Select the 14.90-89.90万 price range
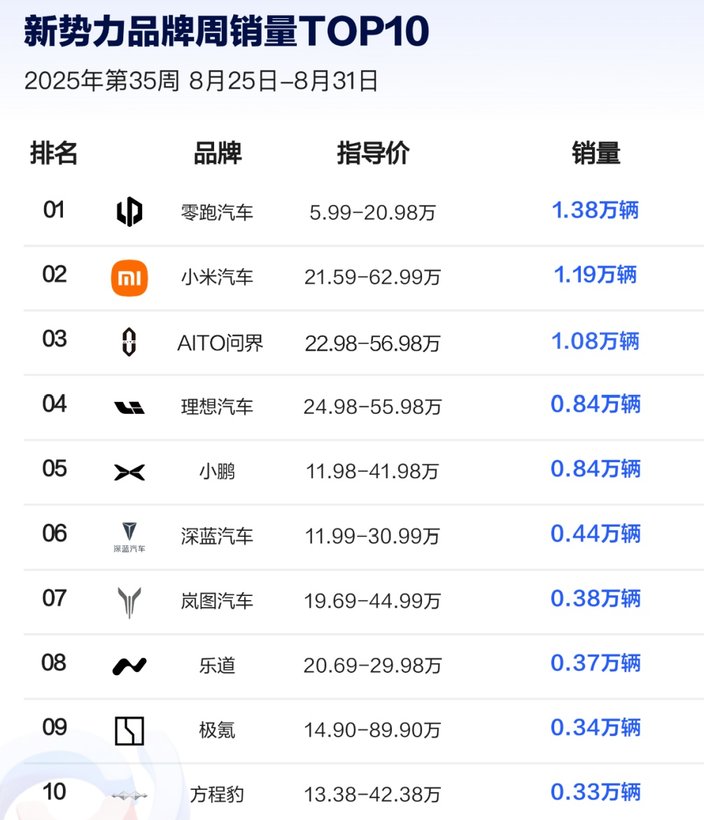 [x=373, y=731]
